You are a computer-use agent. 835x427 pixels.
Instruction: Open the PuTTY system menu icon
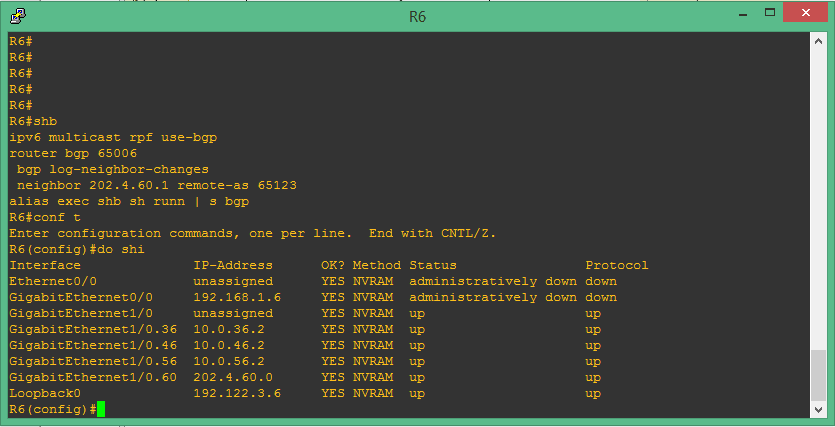tap(19, 15)
